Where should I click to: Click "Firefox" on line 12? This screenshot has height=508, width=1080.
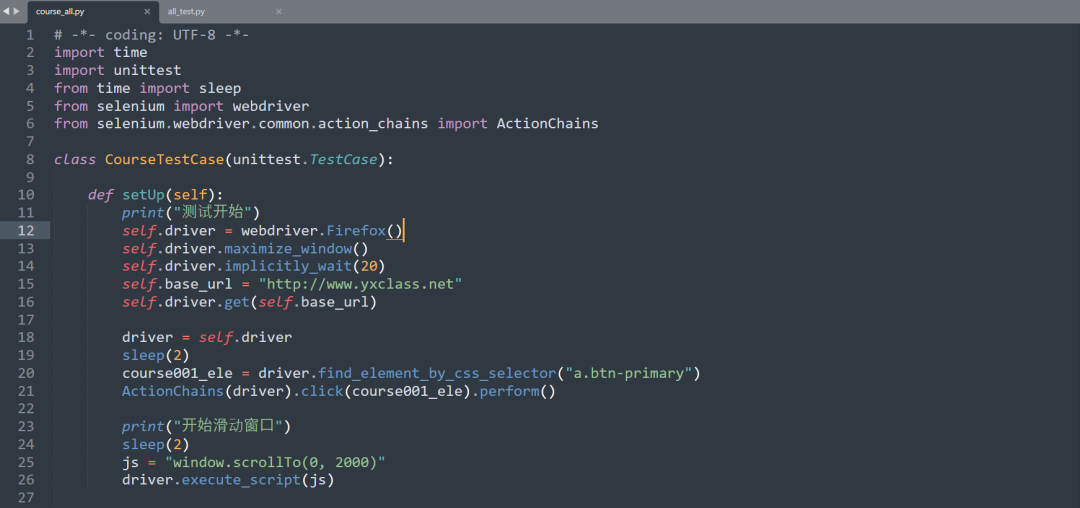[356, 231]
